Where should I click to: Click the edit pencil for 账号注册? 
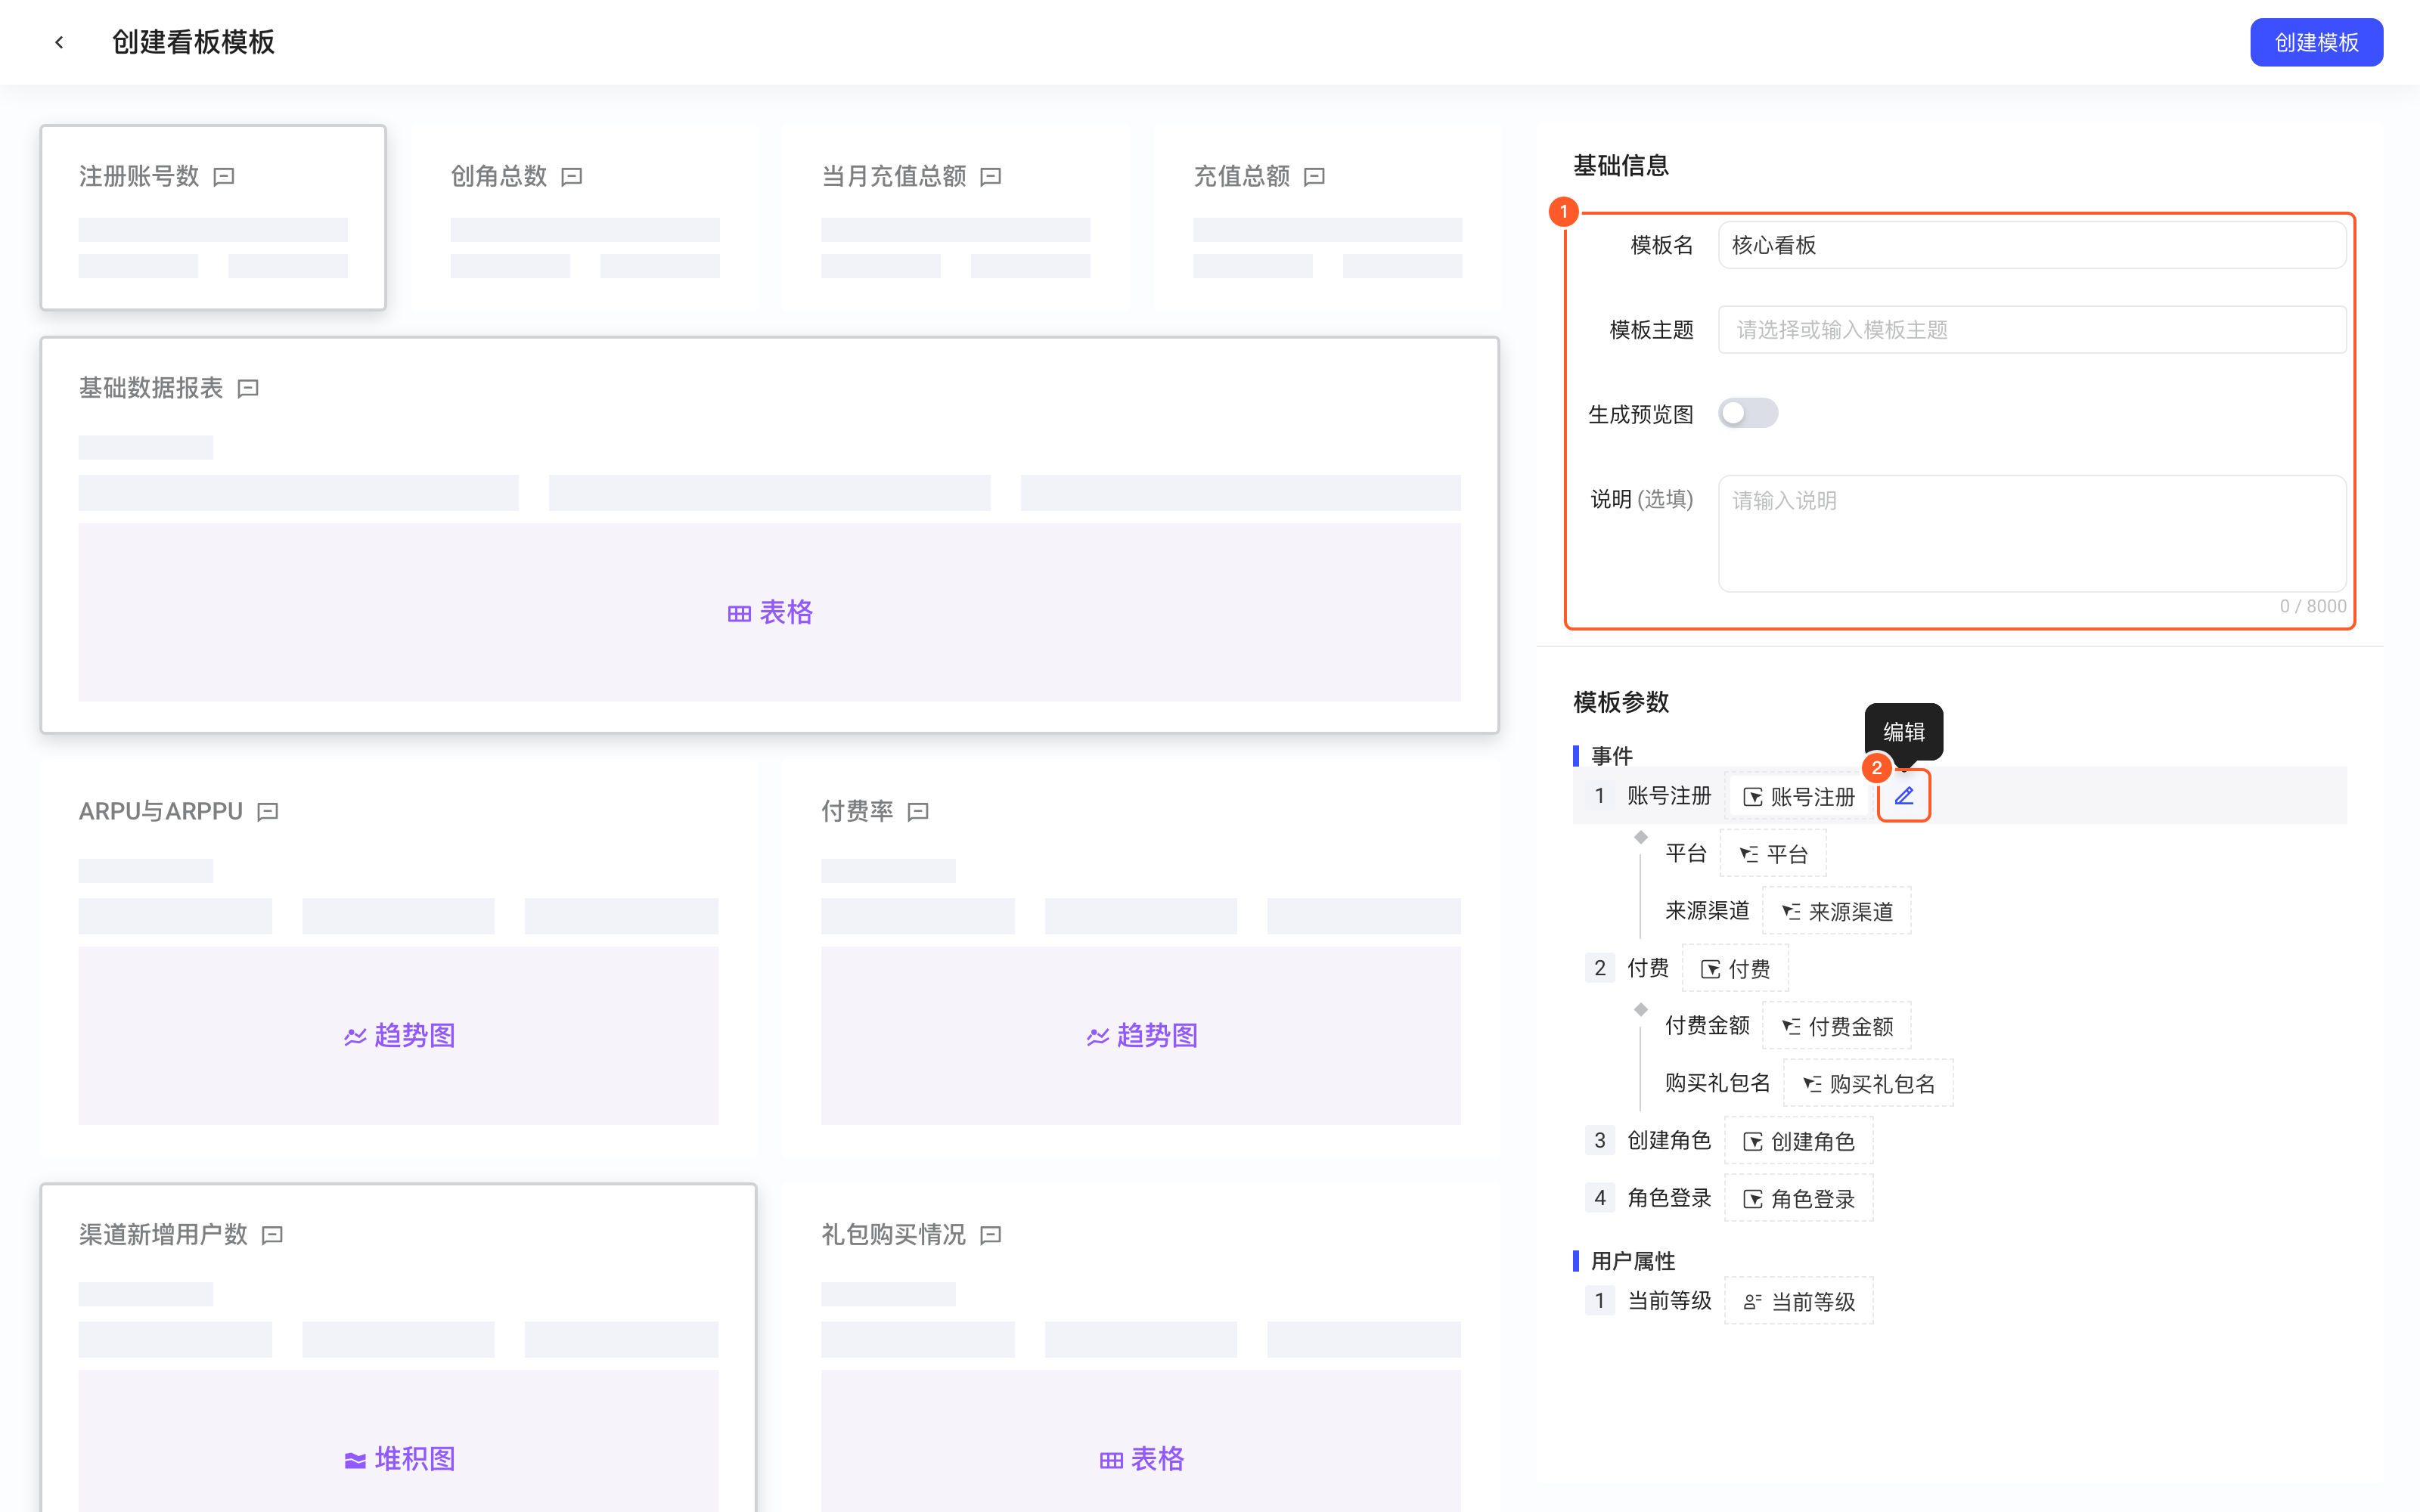[1904, 796]
